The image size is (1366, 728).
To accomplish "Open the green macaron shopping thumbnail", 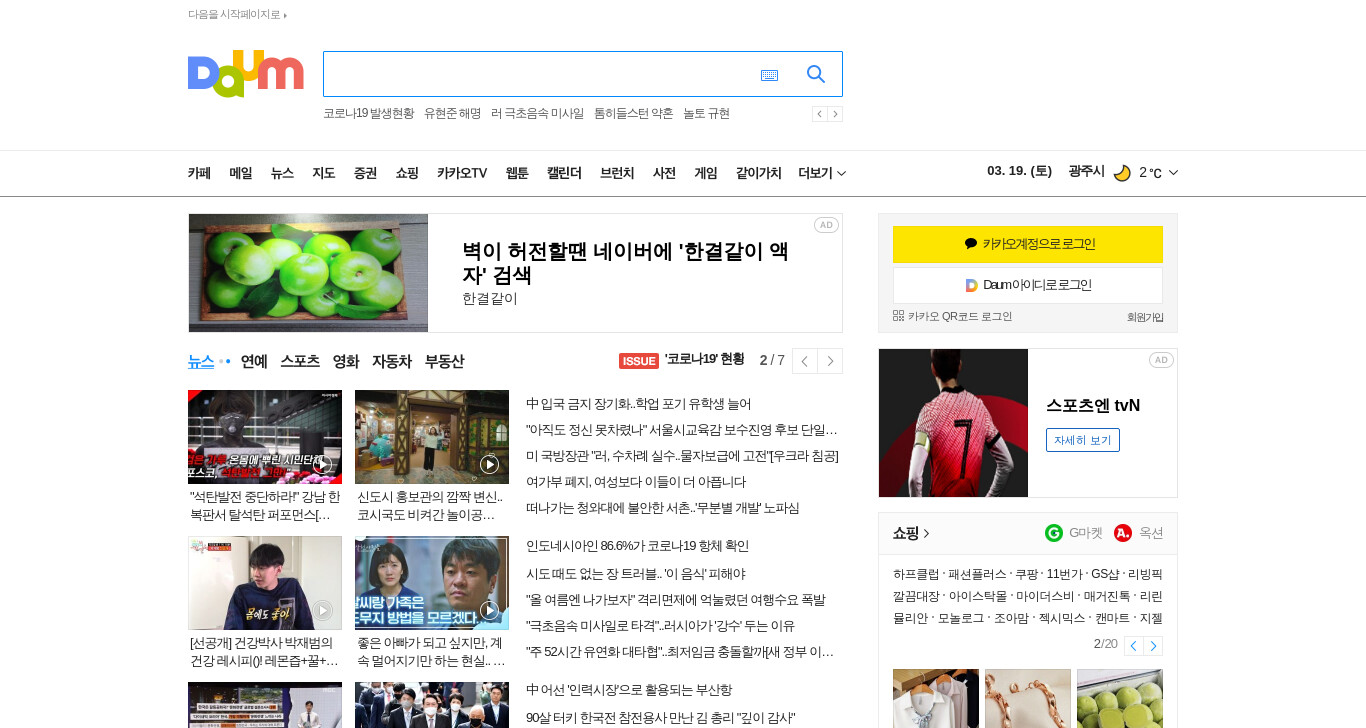I will pos(1120,698).
